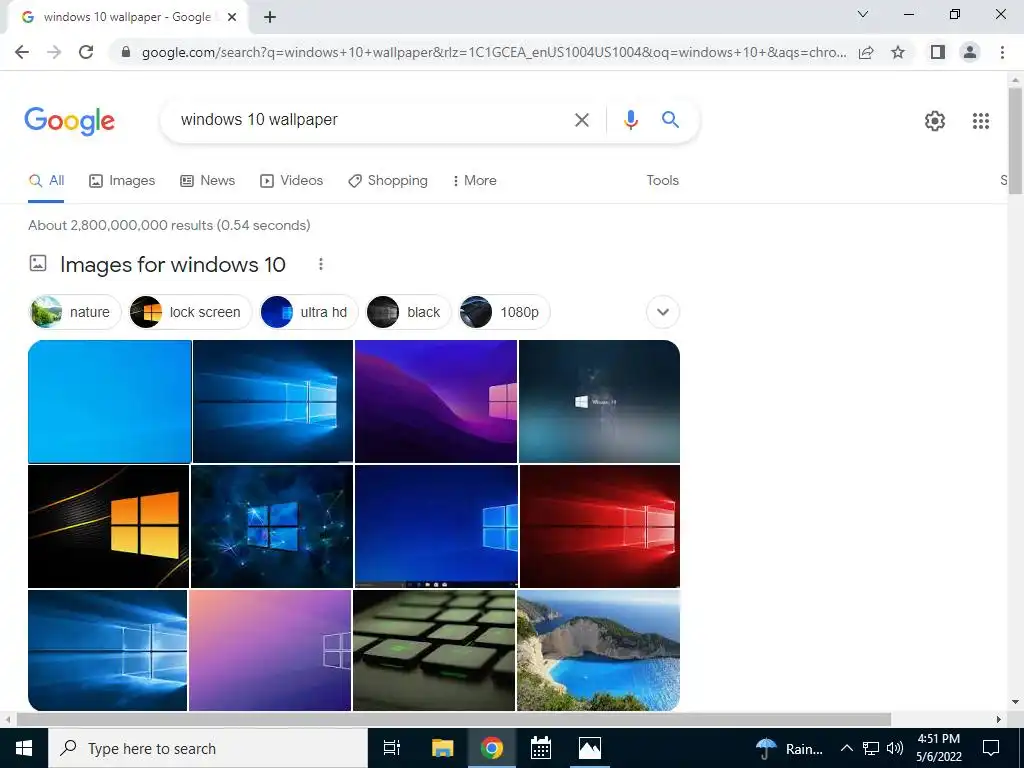Expand more image filter chips
The width and height of the screenshot is (1024, 768).
coord(663,312)
